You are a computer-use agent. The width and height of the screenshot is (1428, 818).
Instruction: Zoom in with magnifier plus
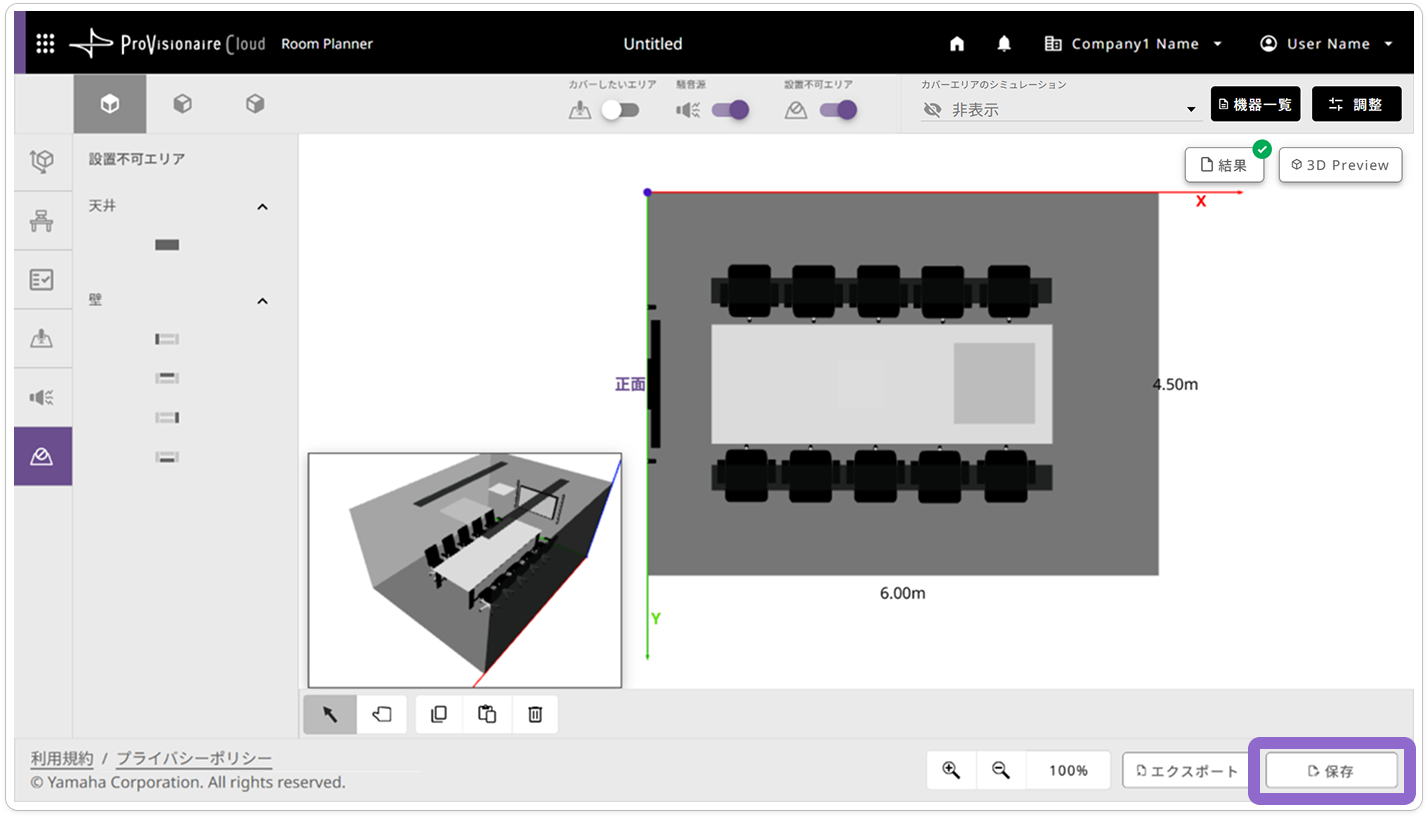(x=951, y=770)
